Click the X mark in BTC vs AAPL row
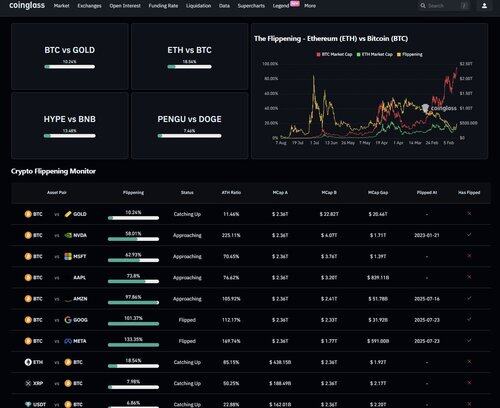The height and width of the screenshot is (408, 500). point(469,277)
